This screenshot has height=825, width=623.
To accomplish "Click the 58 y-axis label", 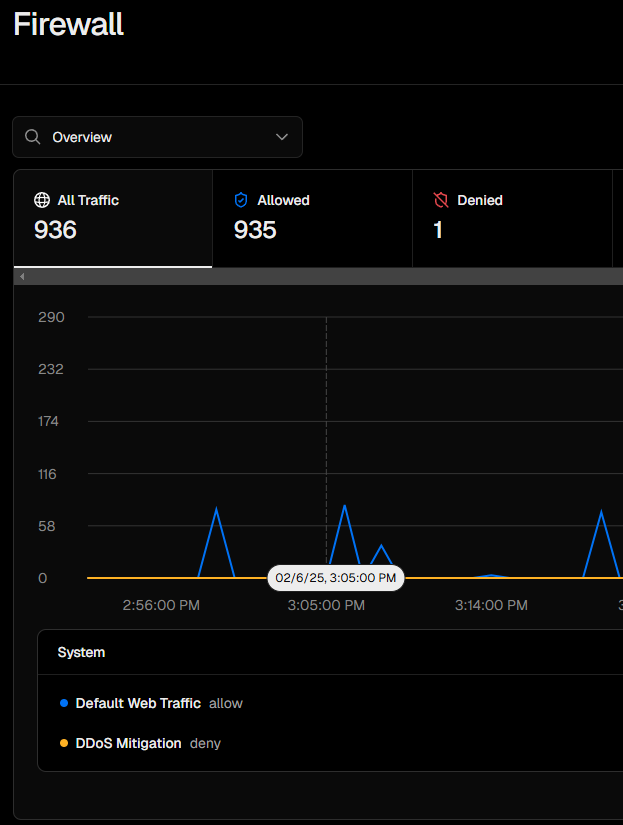I will 46,526.
